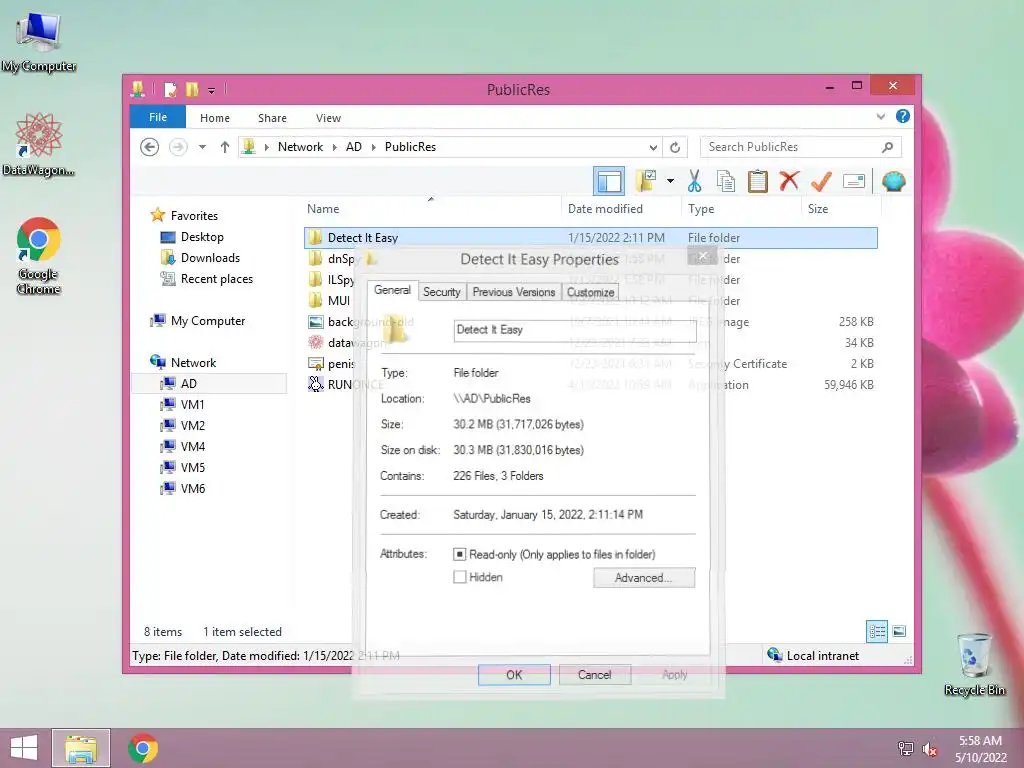The image size is (1024, 768).
Task: Switch to the Customize tab
Action: 590,292
